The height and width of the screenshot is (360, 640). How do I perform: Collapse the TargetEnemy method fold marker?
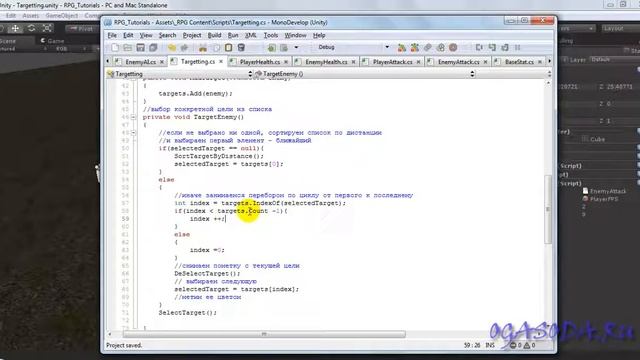(x=133, y=117)
